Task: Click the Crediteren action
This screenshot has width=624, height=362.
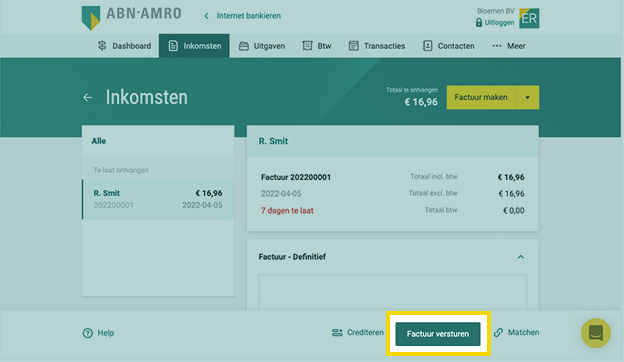Action: click(x=357, y=333)
